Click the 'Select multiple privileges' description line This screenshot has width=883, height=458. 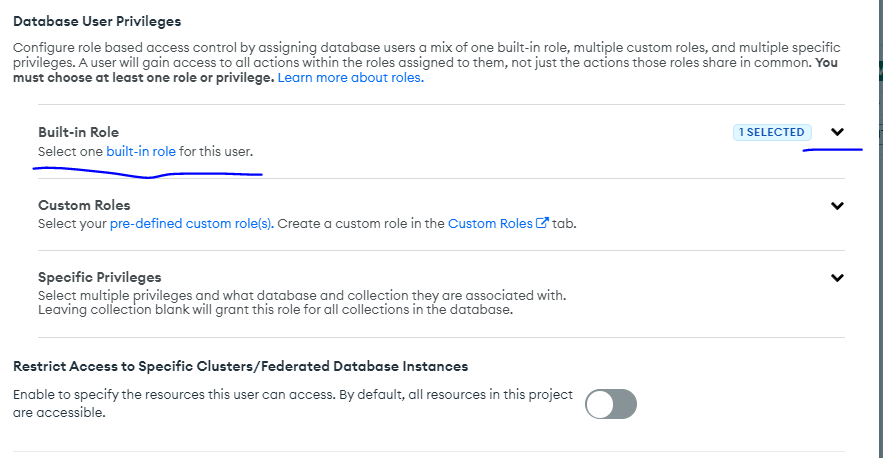point(300,296)
